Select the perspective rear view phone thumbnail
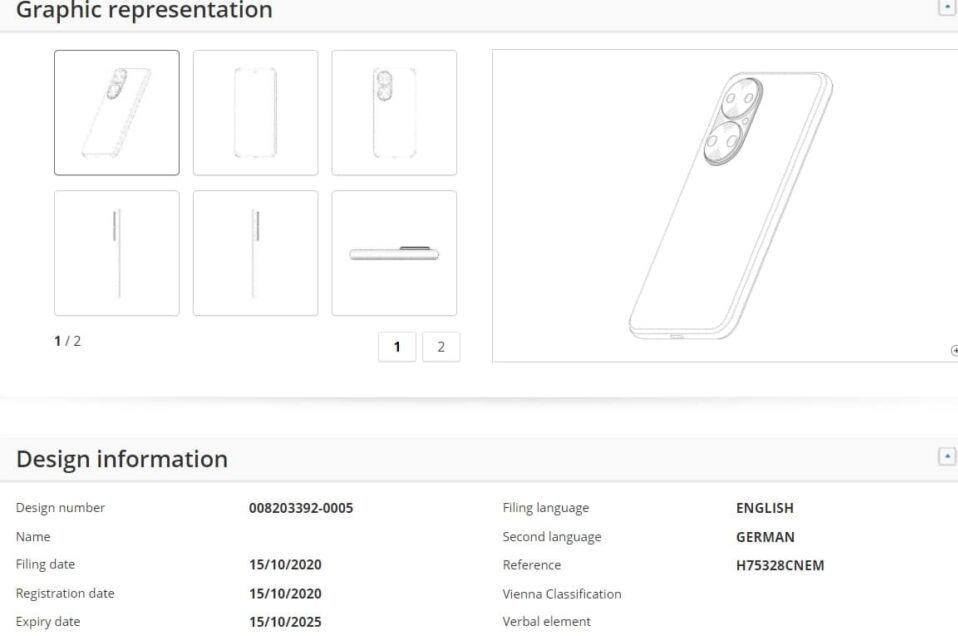 pyautogui.click(x=117, y=113)
